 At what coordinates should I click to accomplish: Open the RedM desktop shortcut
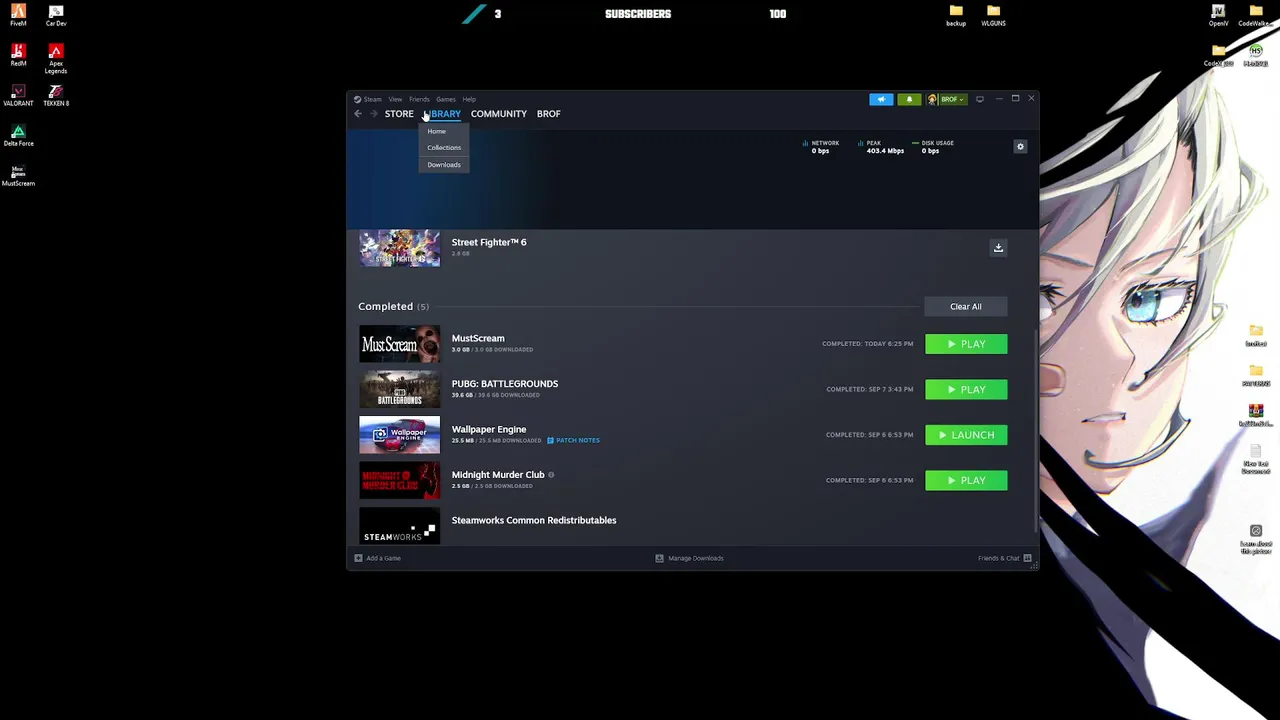tap(18, 56)
